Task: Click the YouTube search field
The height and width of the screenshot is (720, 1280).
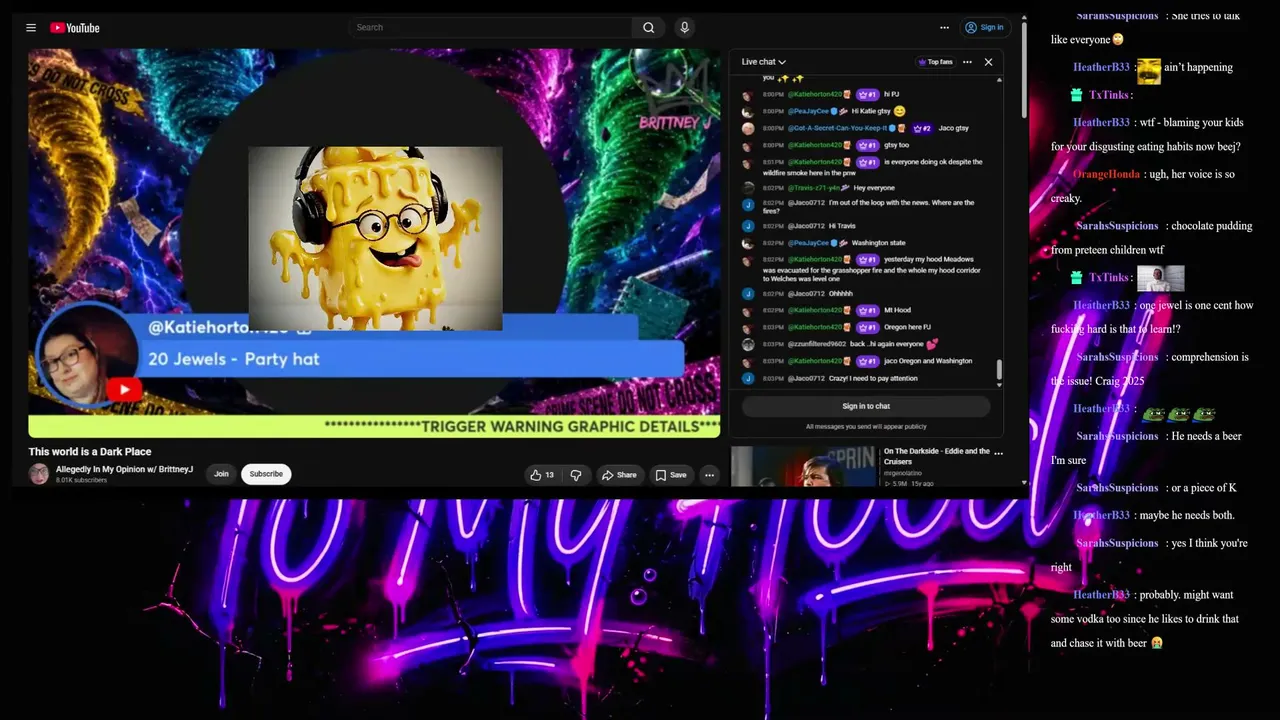Action: [x=490, y=28]
